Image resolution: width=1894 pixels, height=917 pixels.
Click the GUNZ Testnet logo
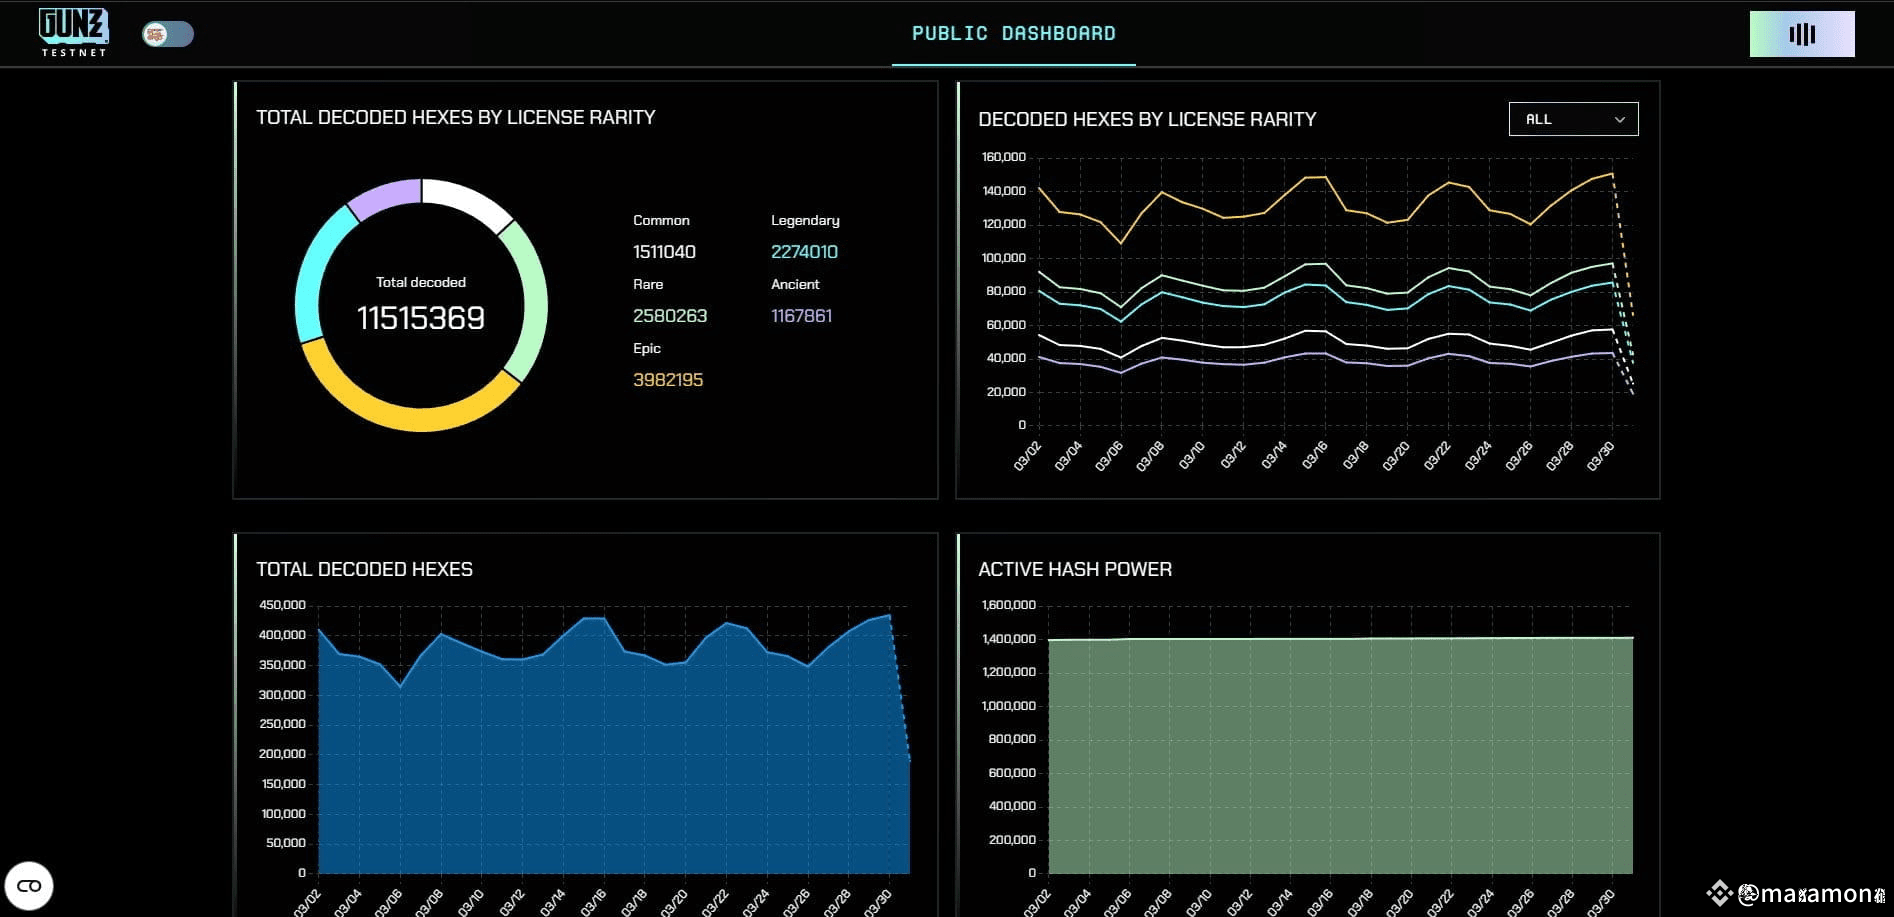click(73, 32)
